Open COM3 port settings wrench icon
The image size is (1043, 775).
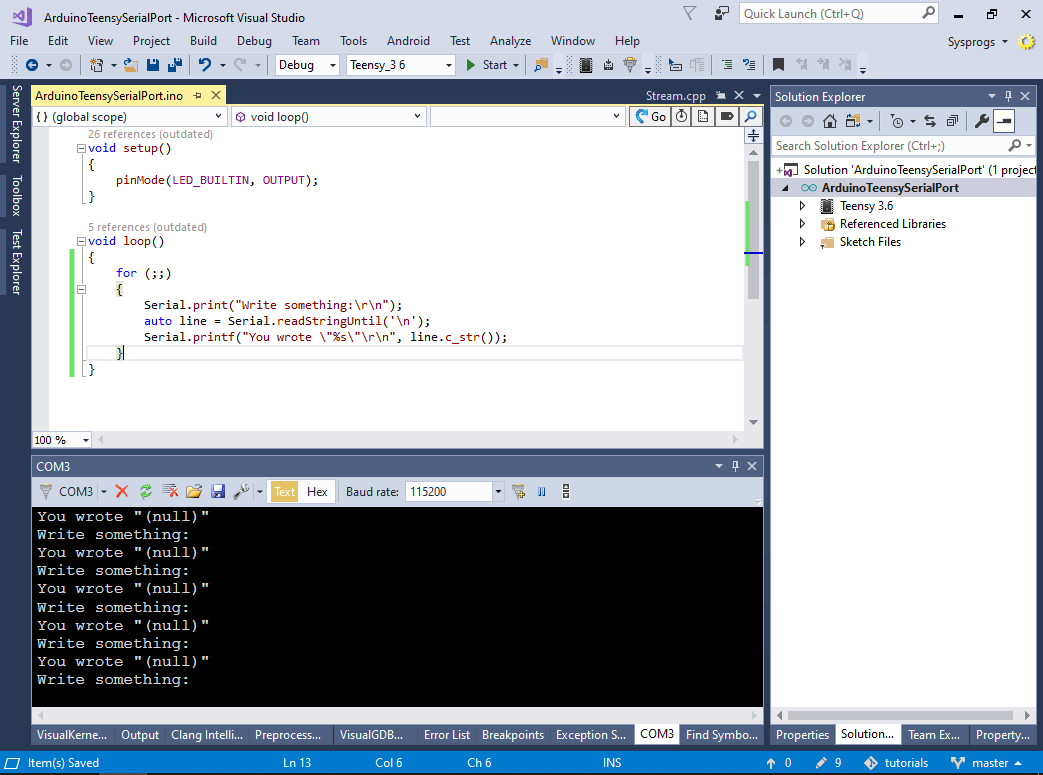coord(241,492)
